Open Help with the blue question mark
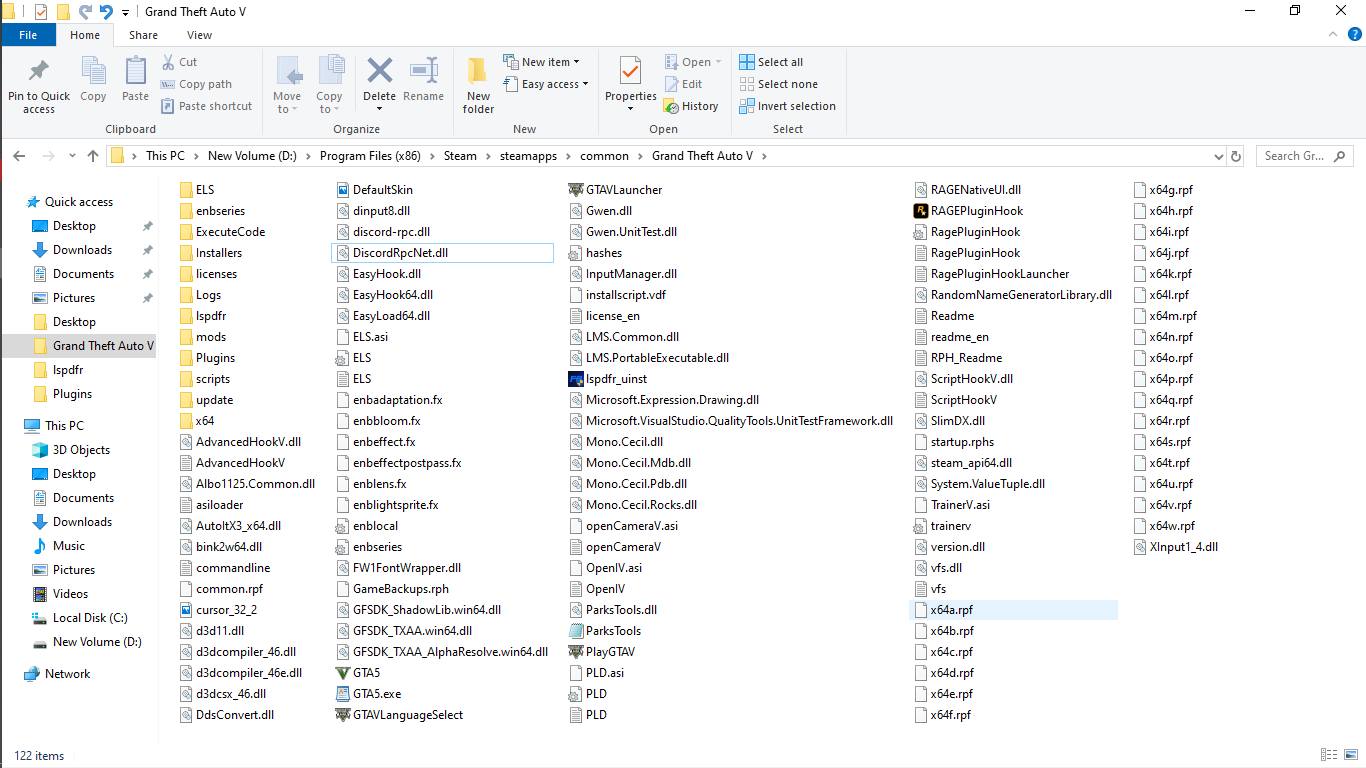Screen dimensions: 1366x768 click(x=1353, y=35)
